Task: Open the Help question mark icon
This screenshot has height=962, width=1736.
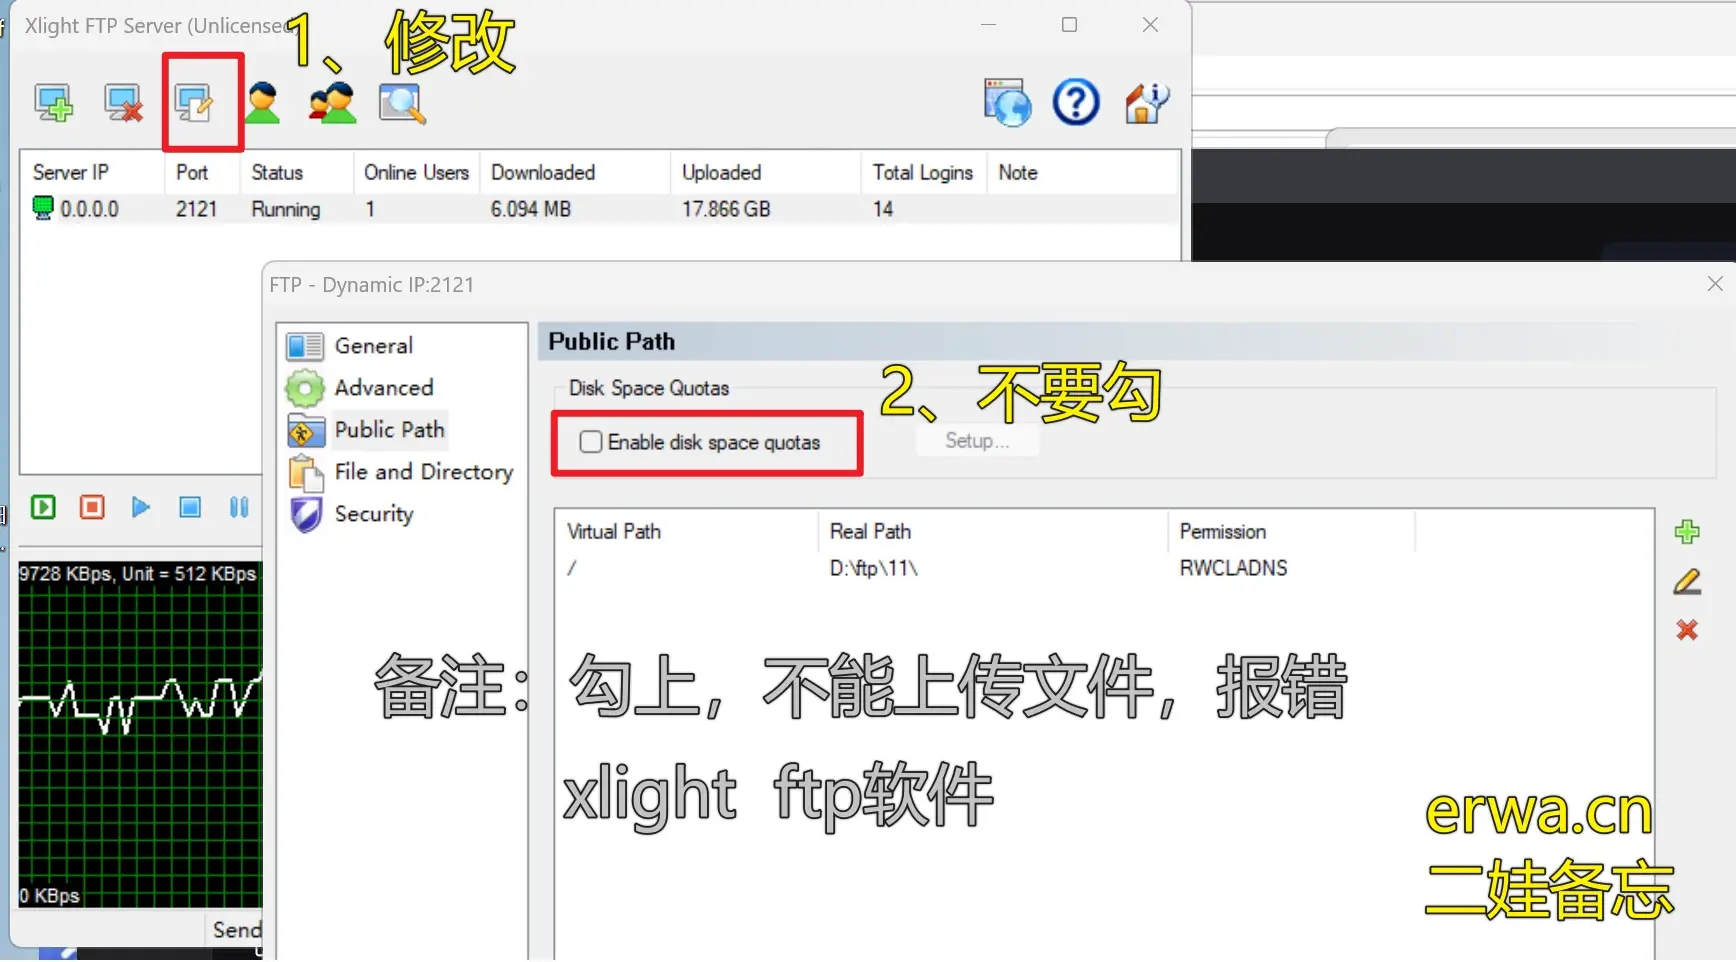Action: tap(1076, 102)
